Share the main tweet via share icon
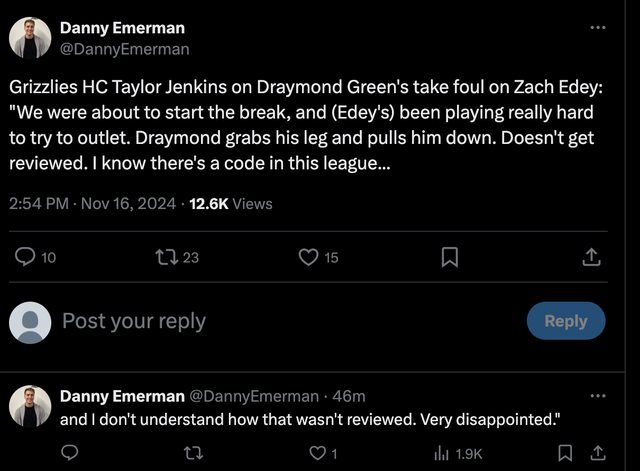The image size is (640, 471). point(592,257)
